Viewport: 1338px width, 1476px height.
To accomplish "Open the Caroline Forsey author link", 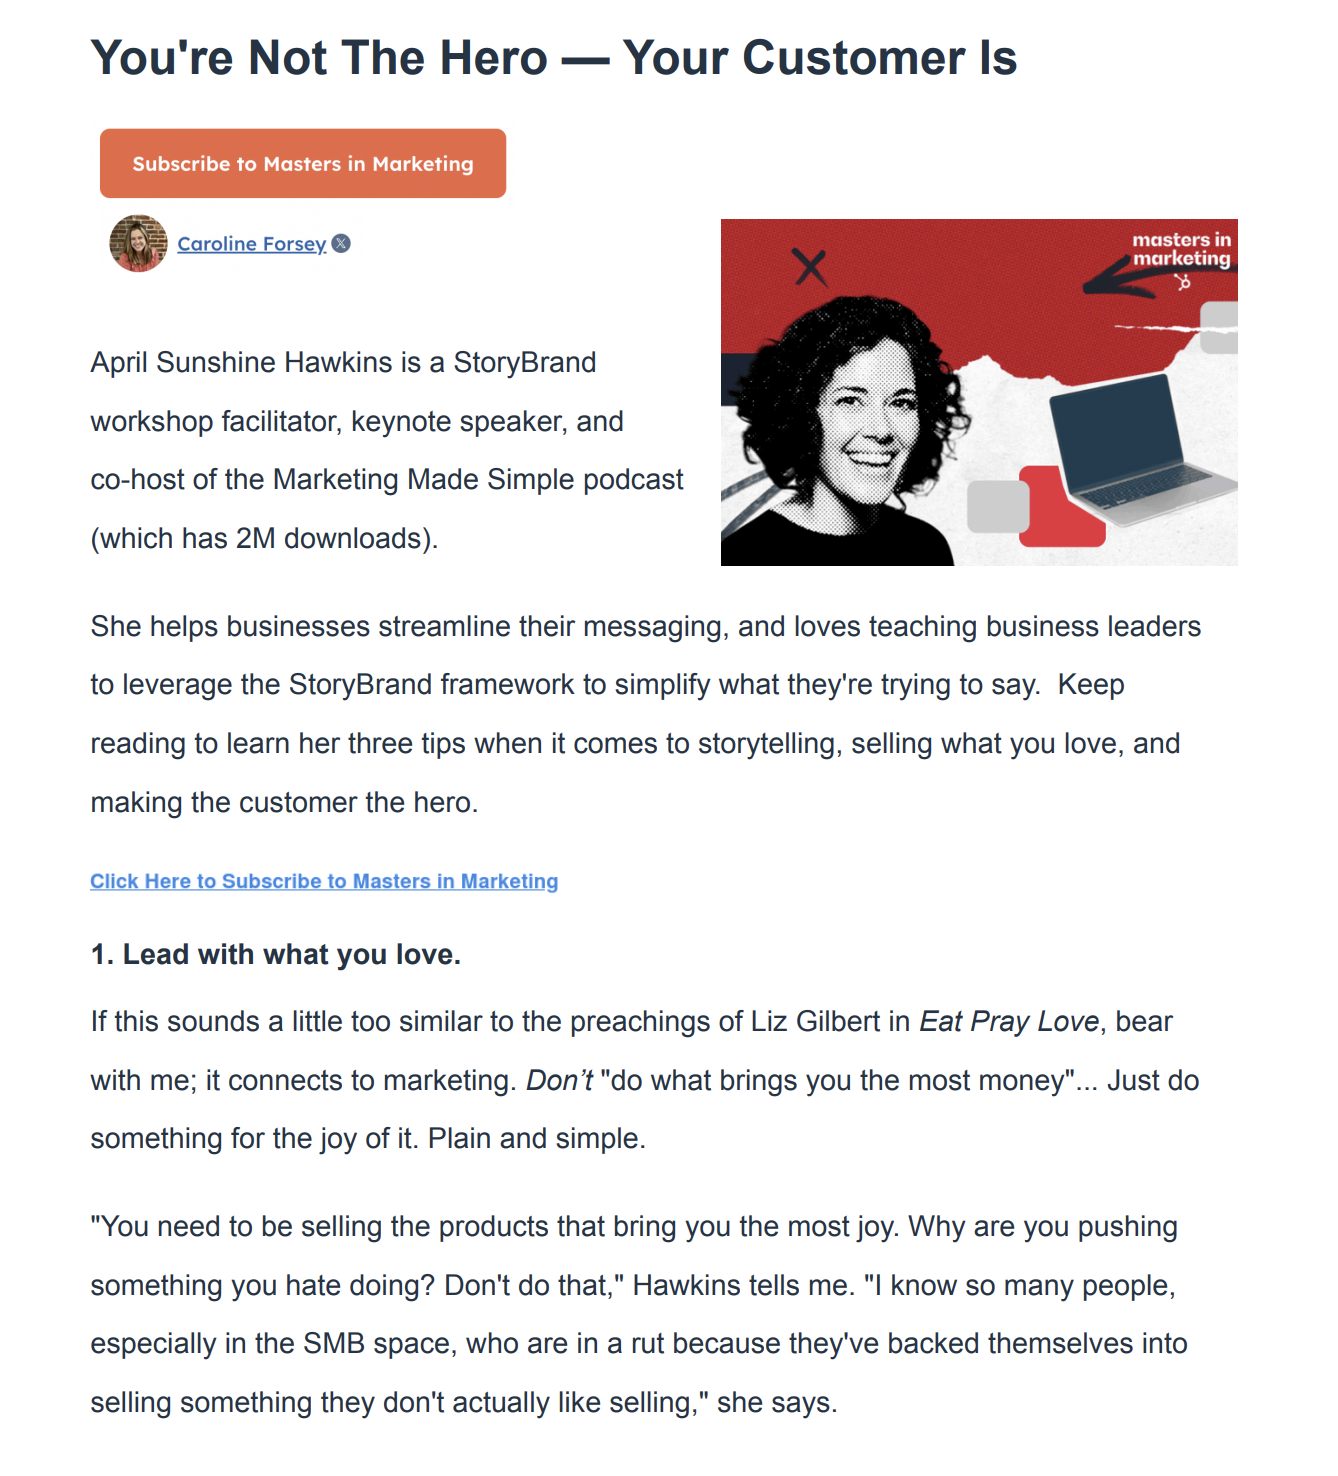I will point(251,244).
